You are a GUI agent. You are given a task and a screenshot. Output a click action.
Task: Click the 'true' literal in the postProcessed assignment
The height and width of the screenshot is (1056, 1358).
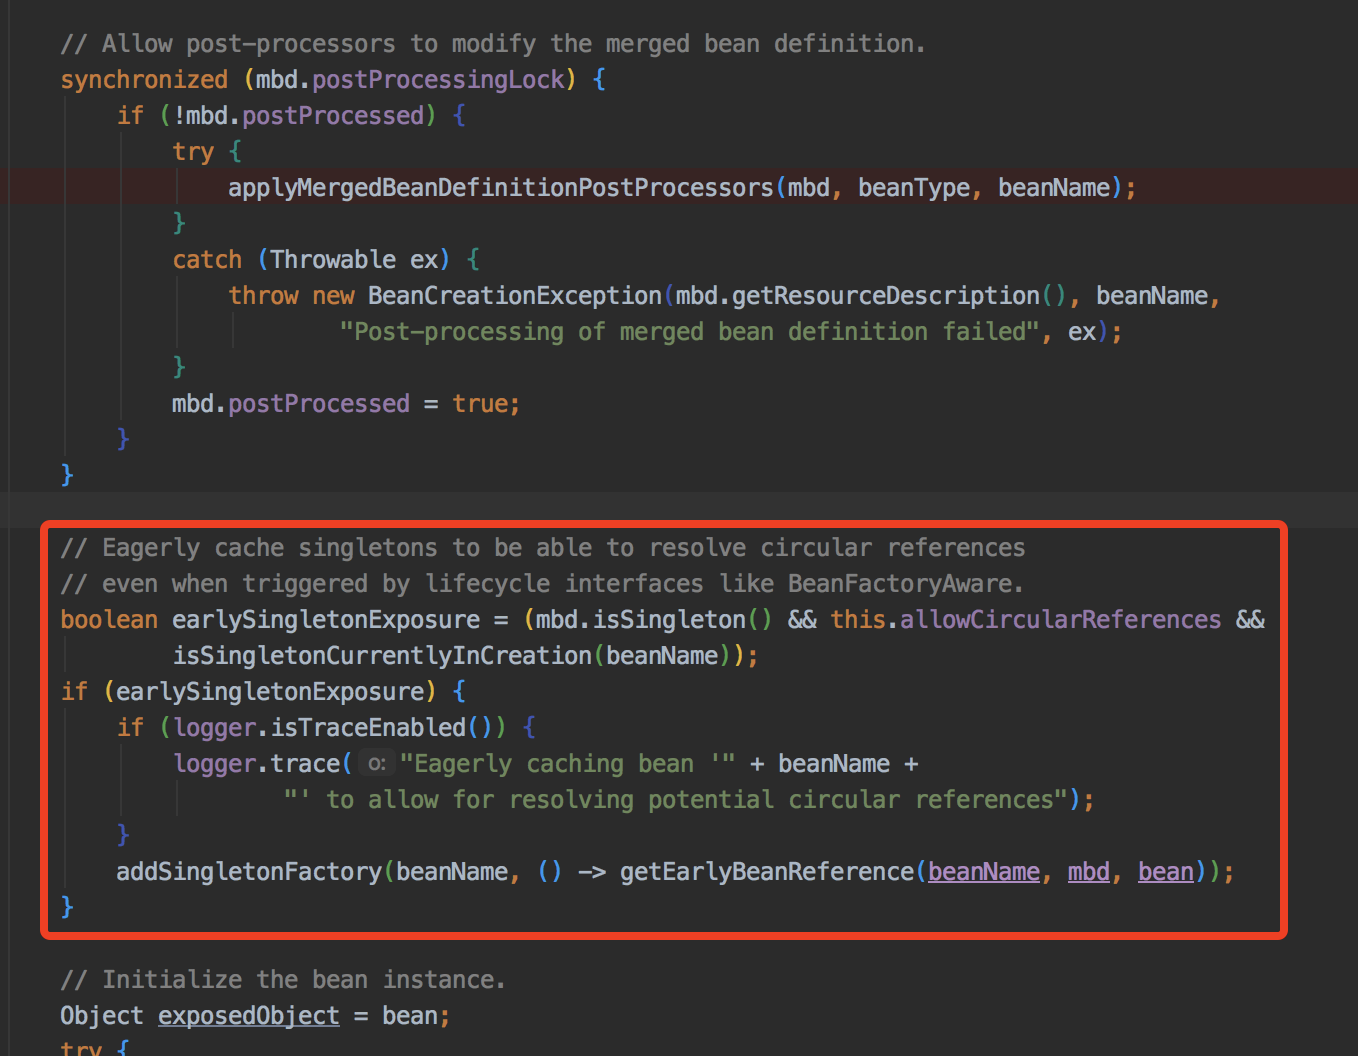click(x=480, y=404)
